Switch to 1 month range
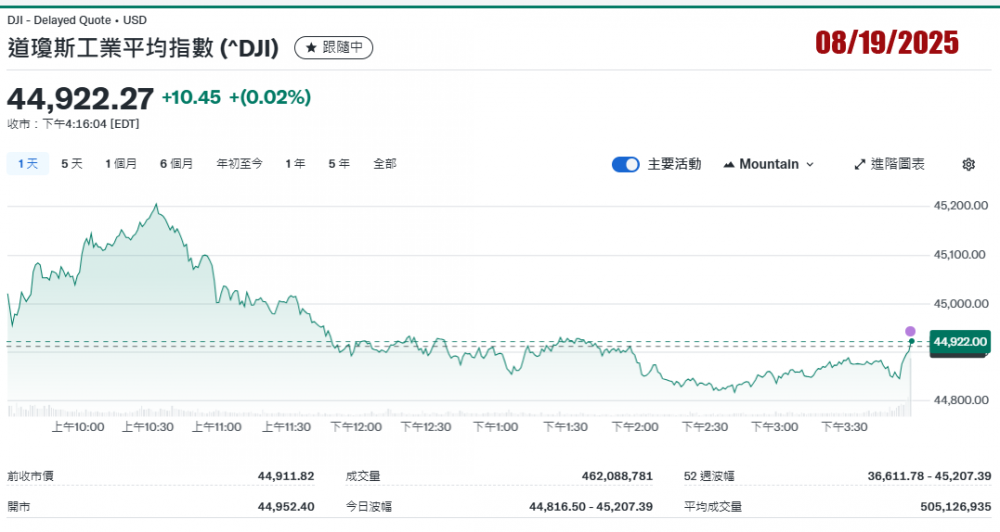The image size is (1000, 532). tap(121, 164)
